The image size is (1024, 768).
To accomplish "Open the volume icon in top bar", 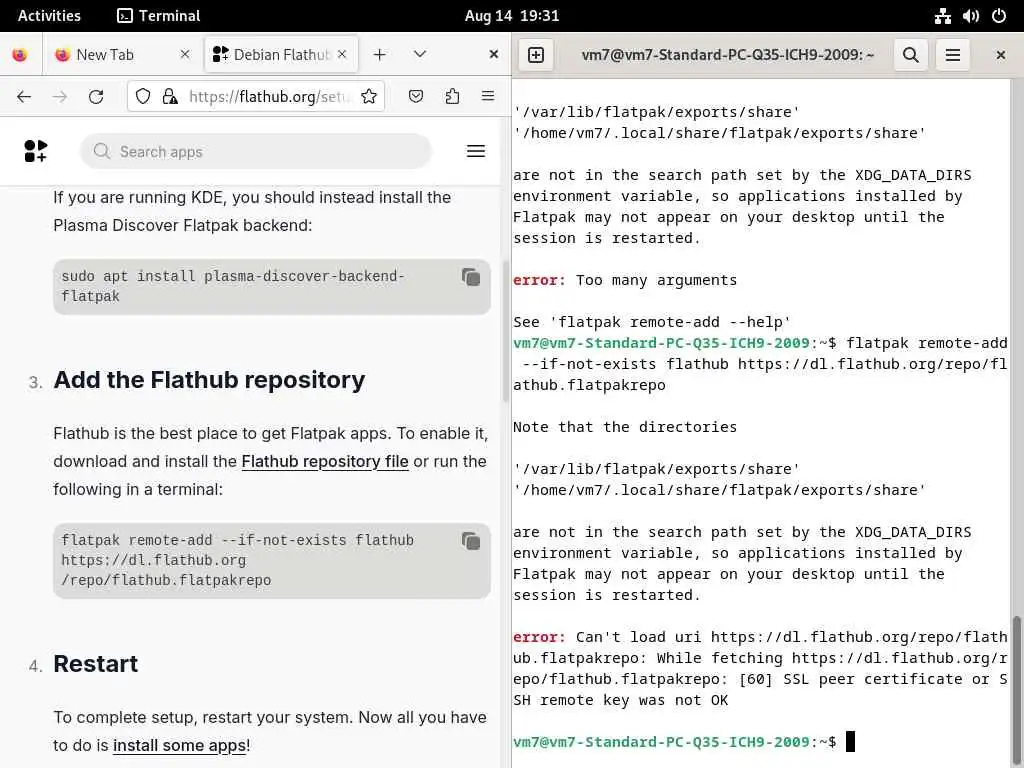I will [x=970, y=16].
